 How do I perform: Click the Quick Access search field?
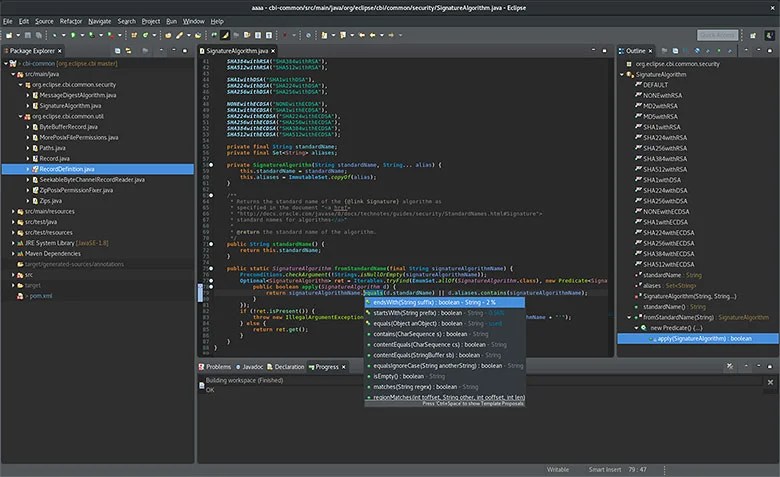pos(718,35)
